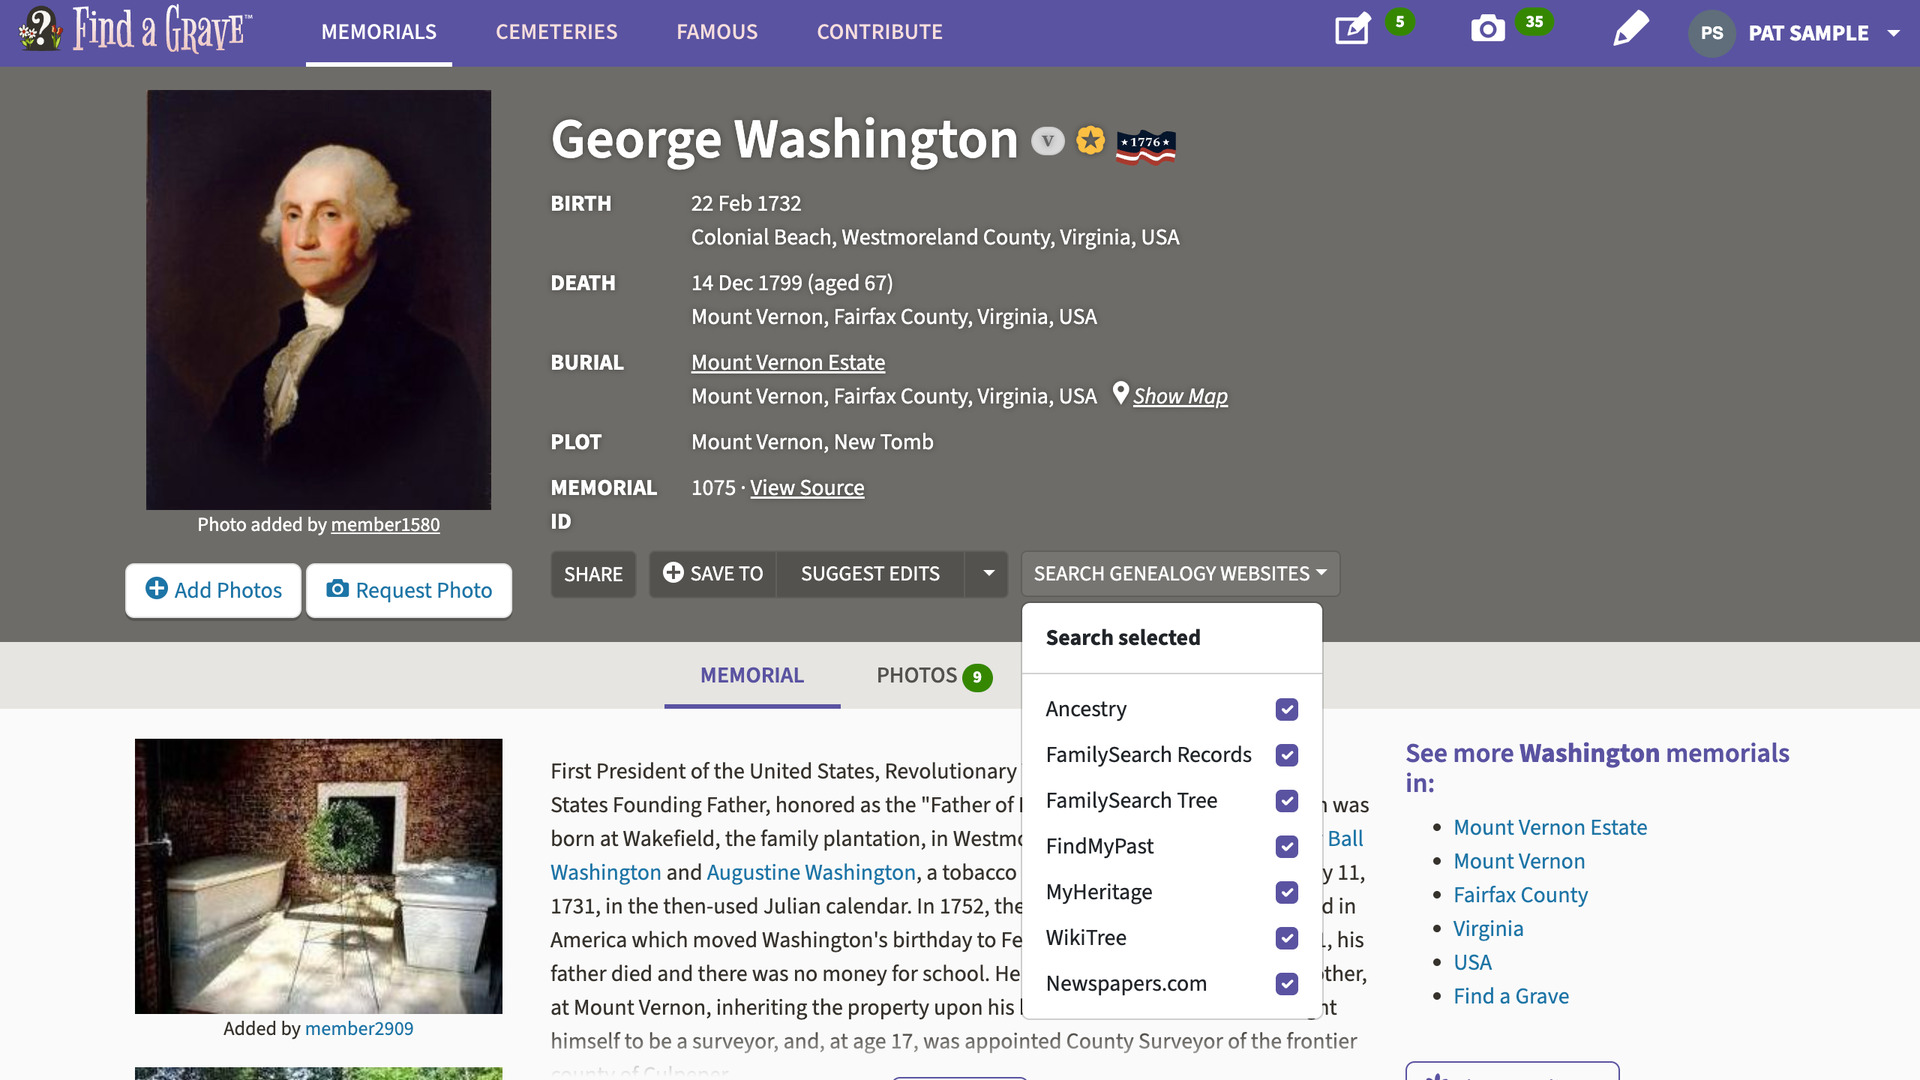Click the PS profile avatar
Image resolution: width=1920 pixels, height=1080 pixels.
(1711, 33)
